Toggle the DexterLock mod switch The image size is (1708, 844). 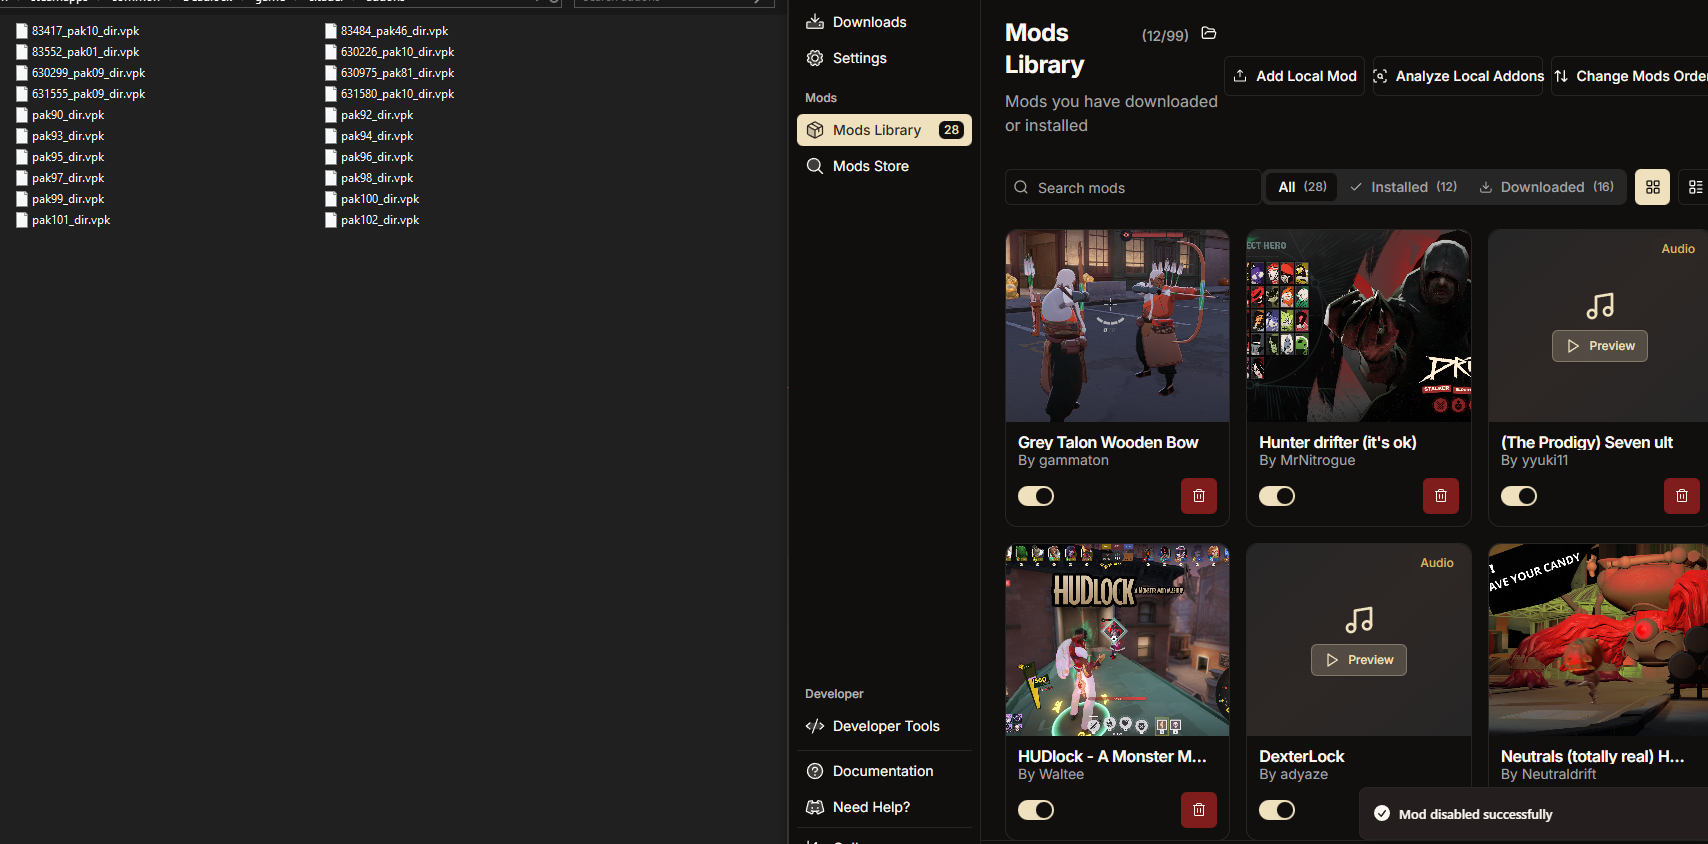[1277, 810]
